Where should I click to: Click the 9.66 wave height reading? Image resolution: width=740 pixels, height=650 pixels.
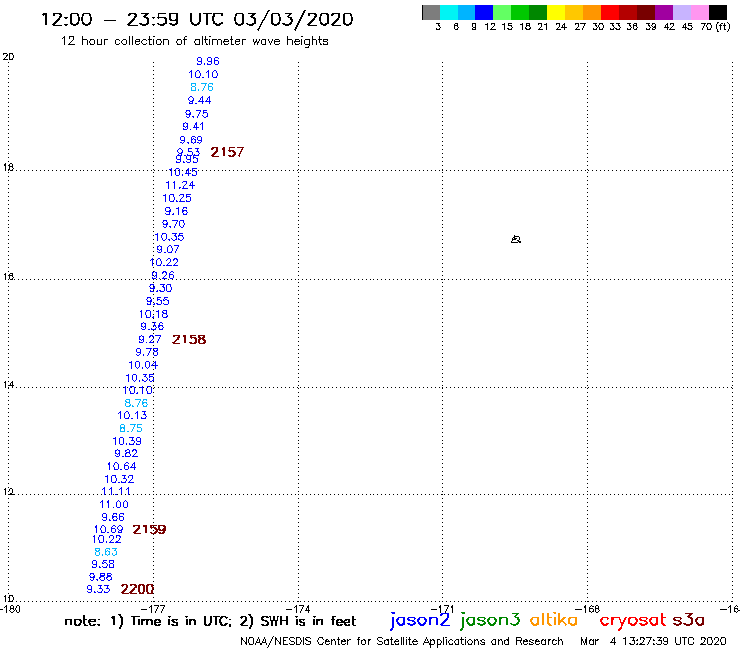coord(113,517)
